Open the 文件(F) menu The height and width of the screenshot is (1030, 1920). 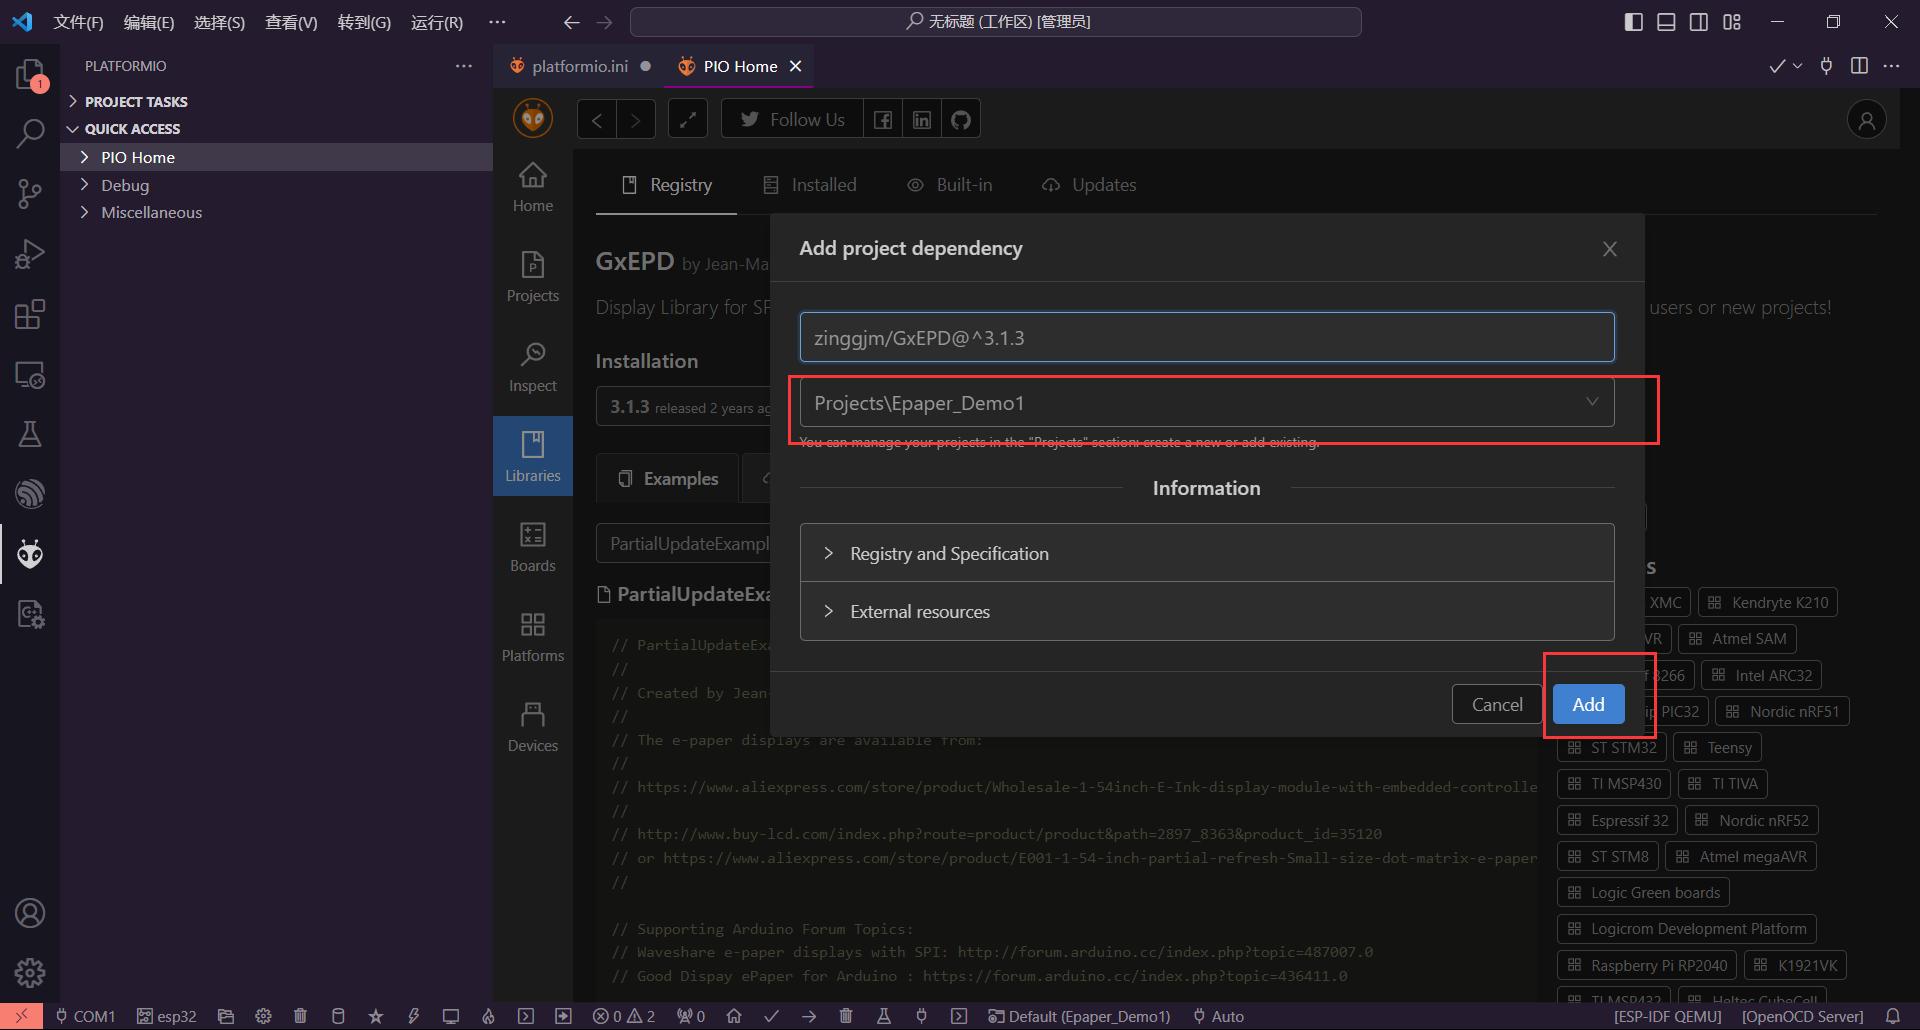click(x=78, y=22)
